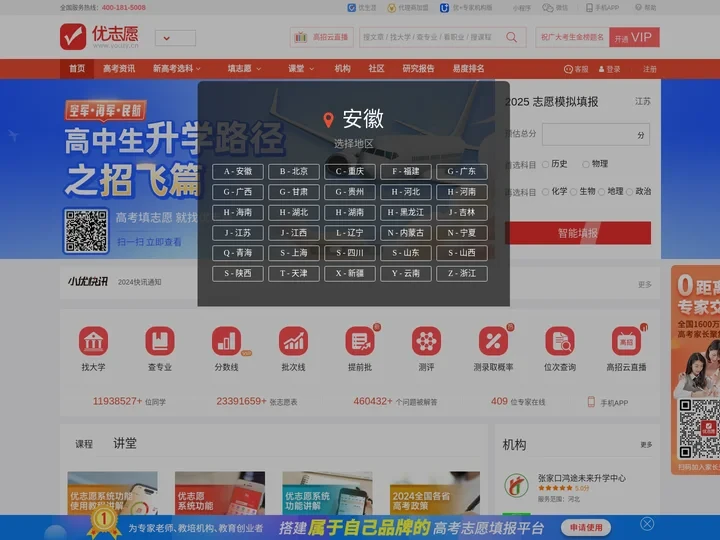Open the province dropdown beside the logo
This screenshot has width=720, height=540.
[175, 38]
